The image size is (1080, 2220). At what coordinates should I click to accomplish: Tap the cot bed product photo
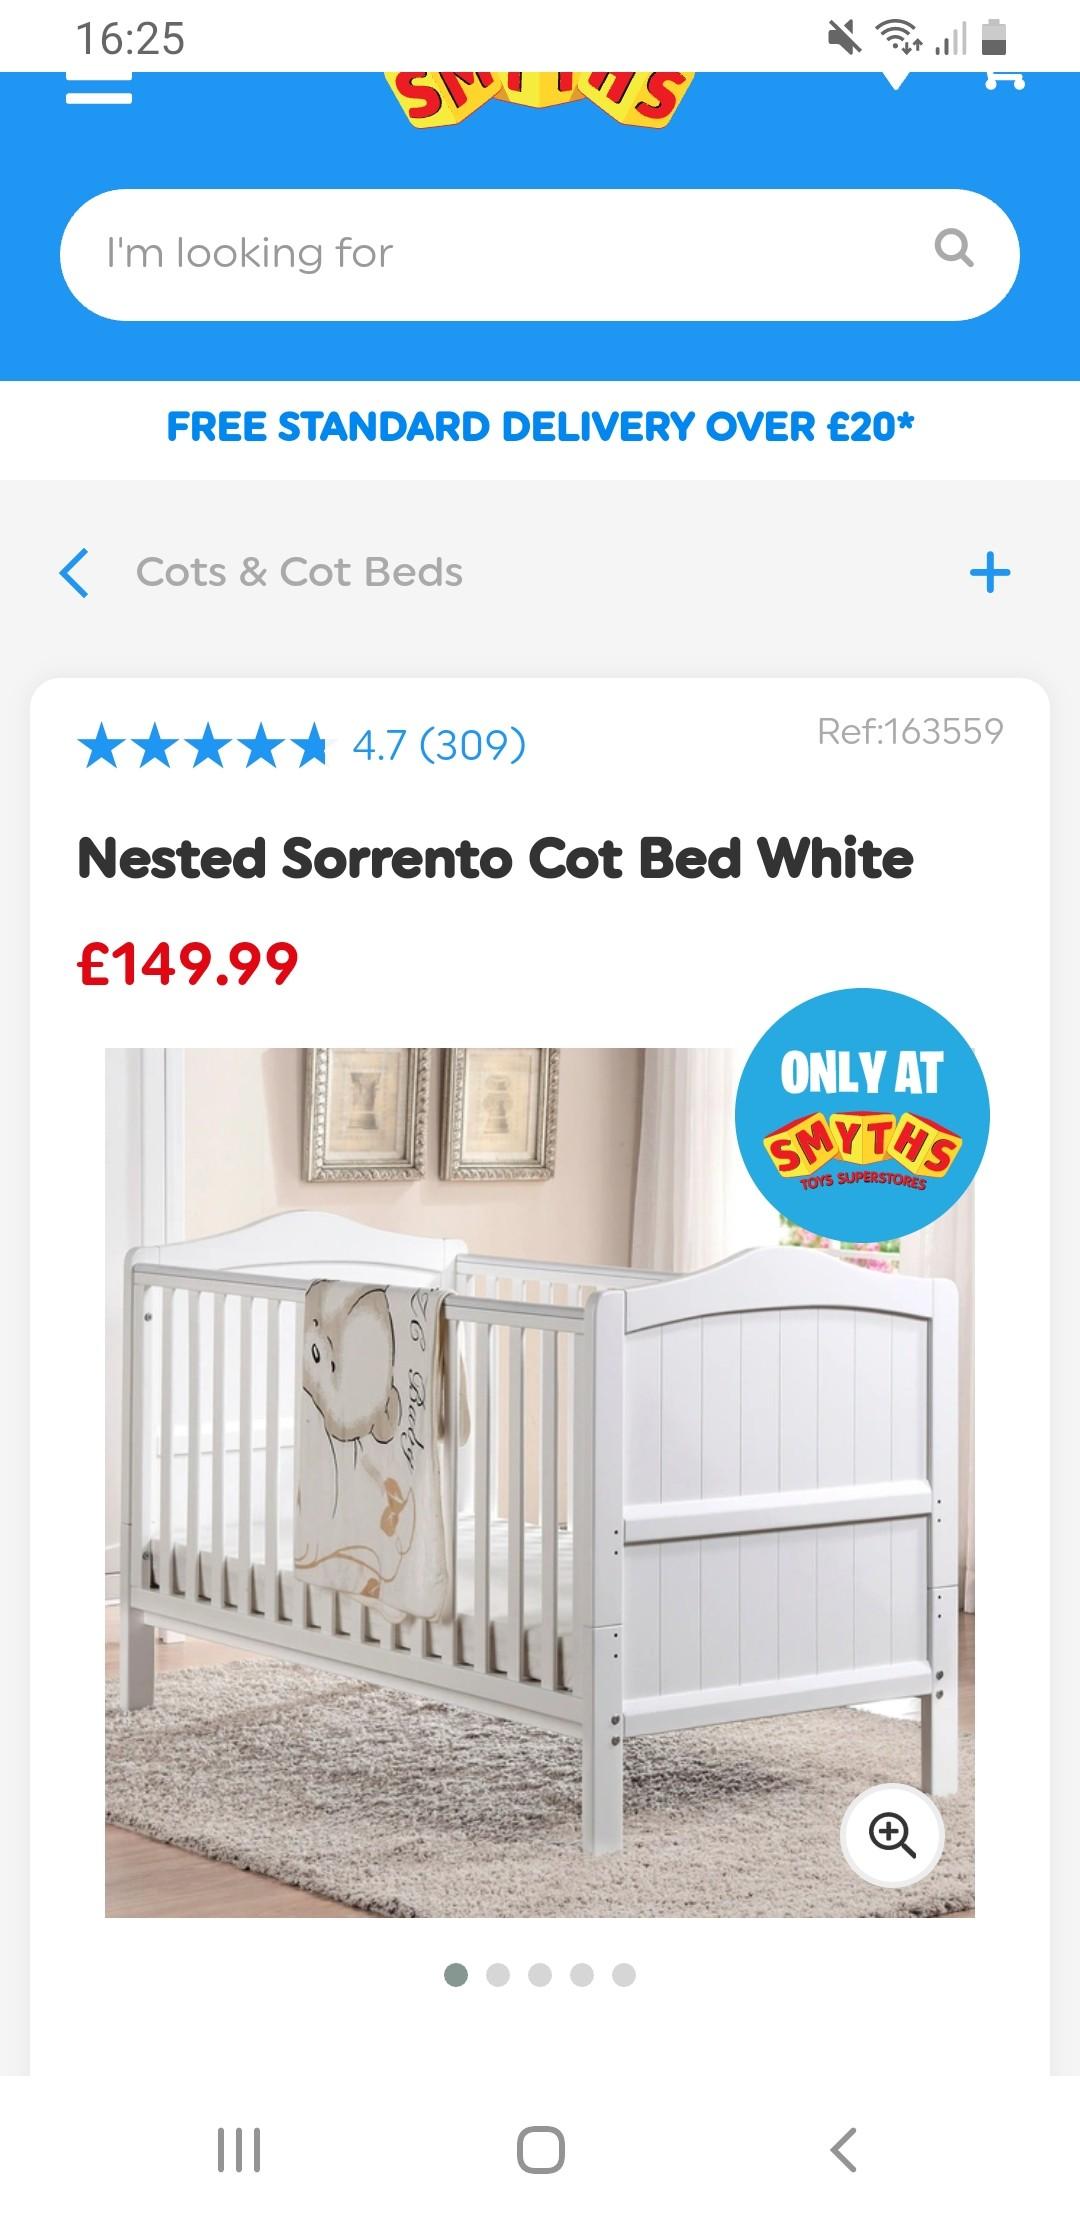click(540, 1482)
